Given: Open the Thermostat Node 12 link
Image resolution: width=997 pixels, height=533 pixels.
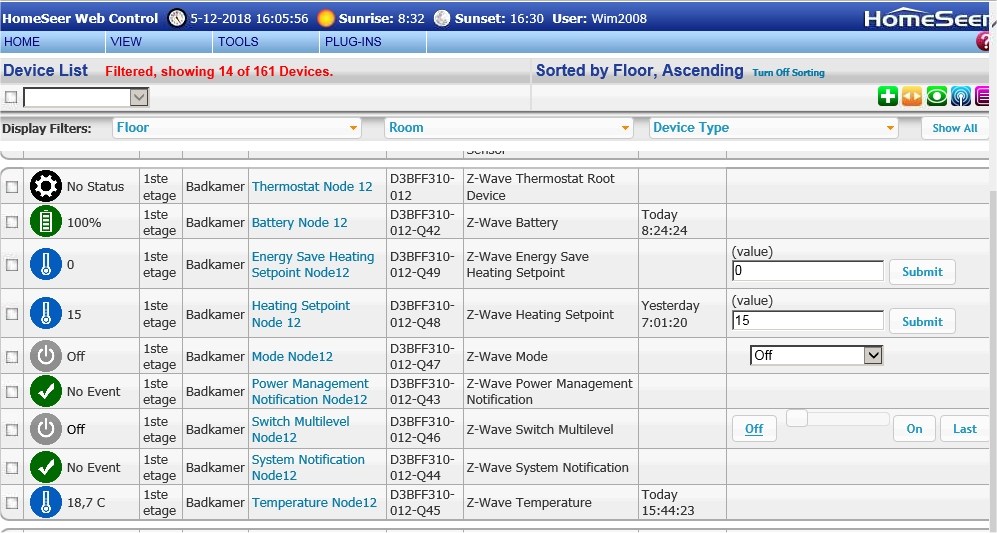Looking at the screenshot, I should (312, 186).
